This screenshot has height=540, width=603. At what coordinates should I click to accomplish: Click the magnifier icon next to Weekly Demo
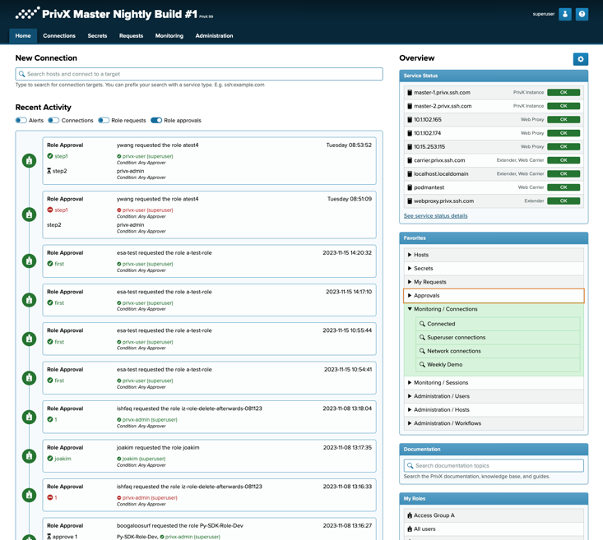coord(423,365)
